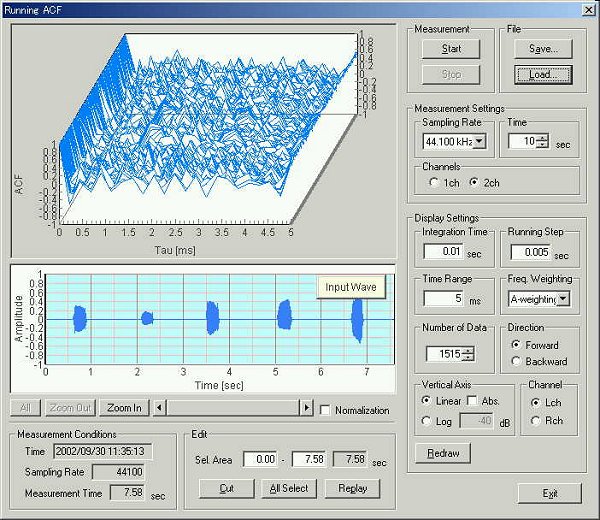Open the Sampling Rate dropdown
This screenshot has height=520, width=600.
pos(479,142)
